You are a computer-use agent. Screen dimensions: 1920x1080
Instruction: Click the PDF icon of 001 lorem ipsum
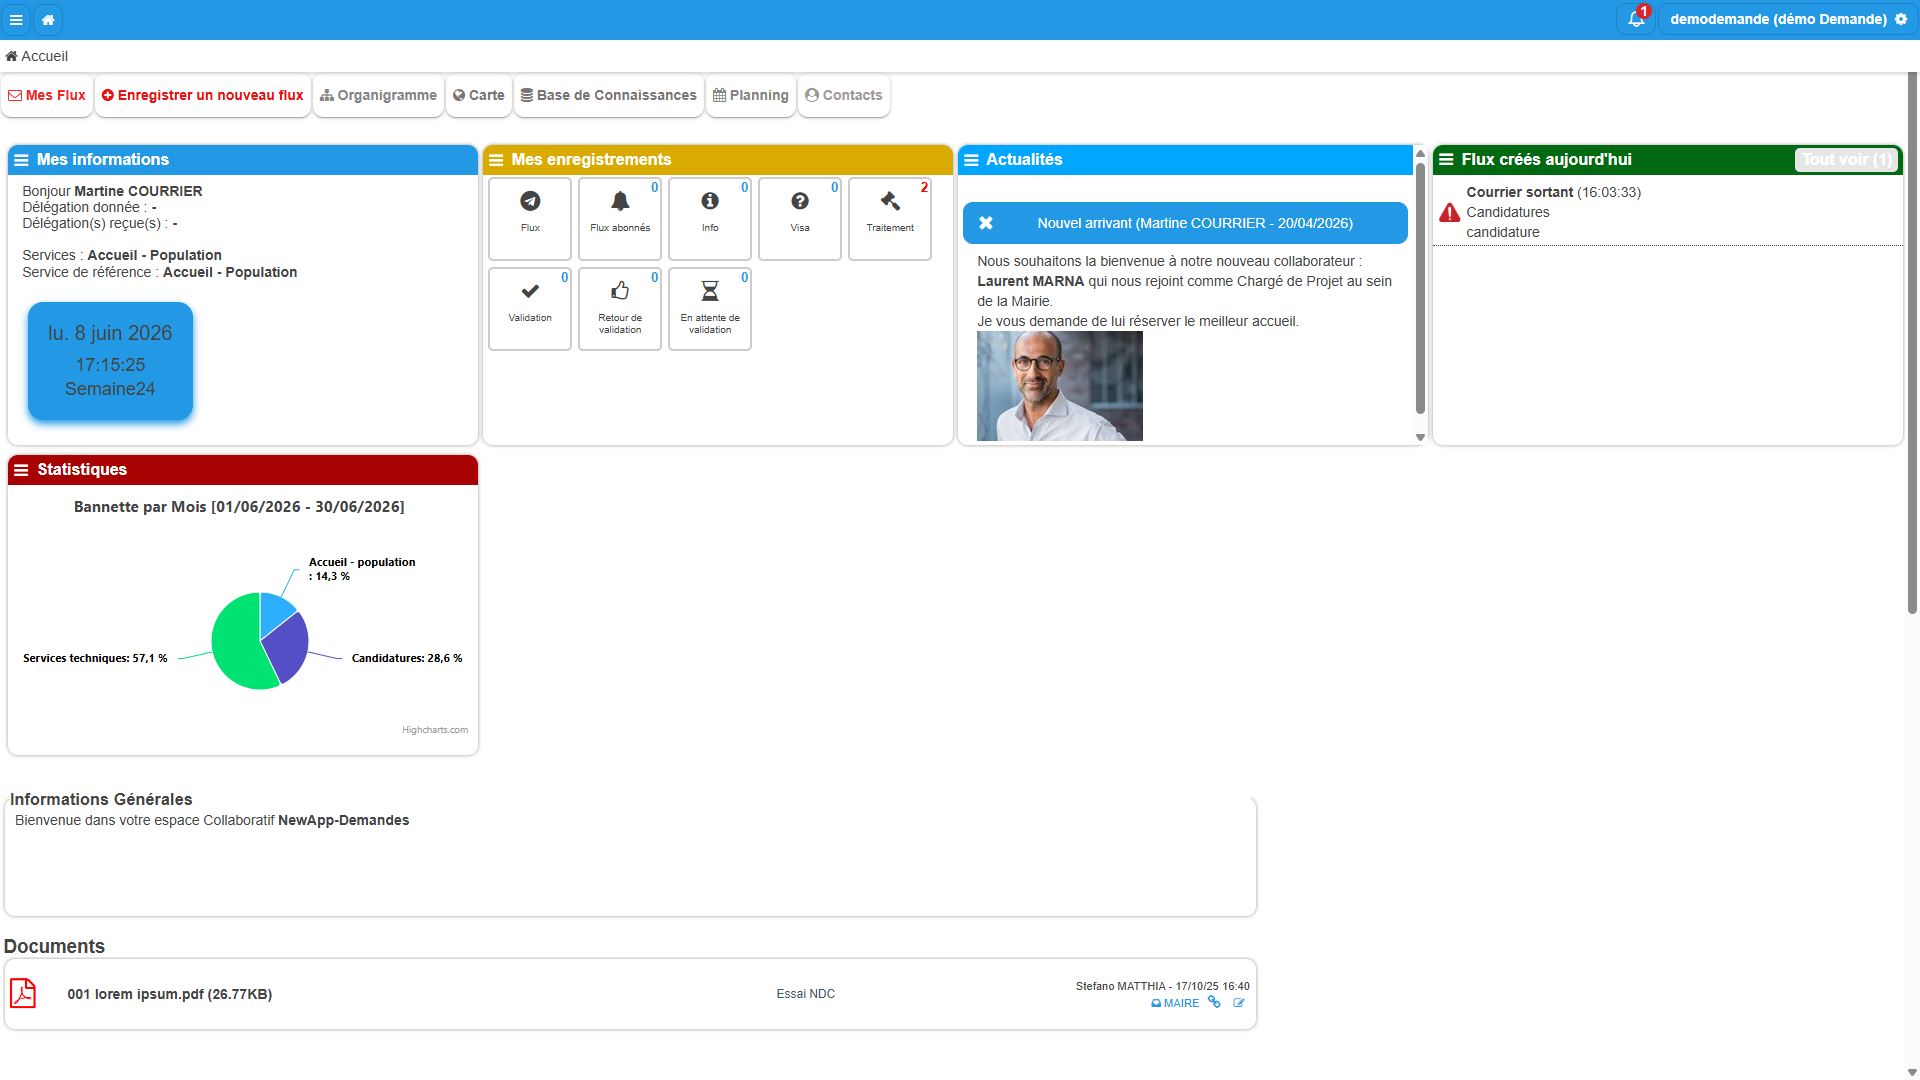point(23,993)
